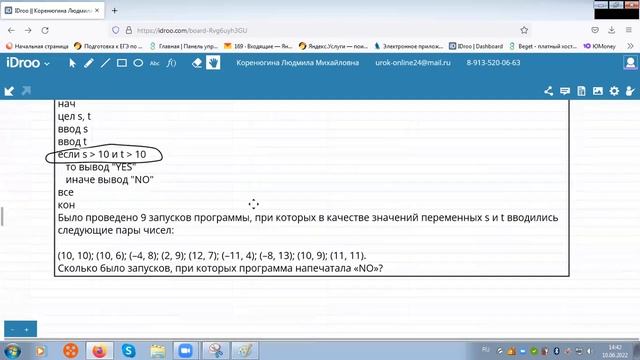Viewport: 640px width, 360px height.
Task: Open the iDroo share board icon
Action: (549, 91)
